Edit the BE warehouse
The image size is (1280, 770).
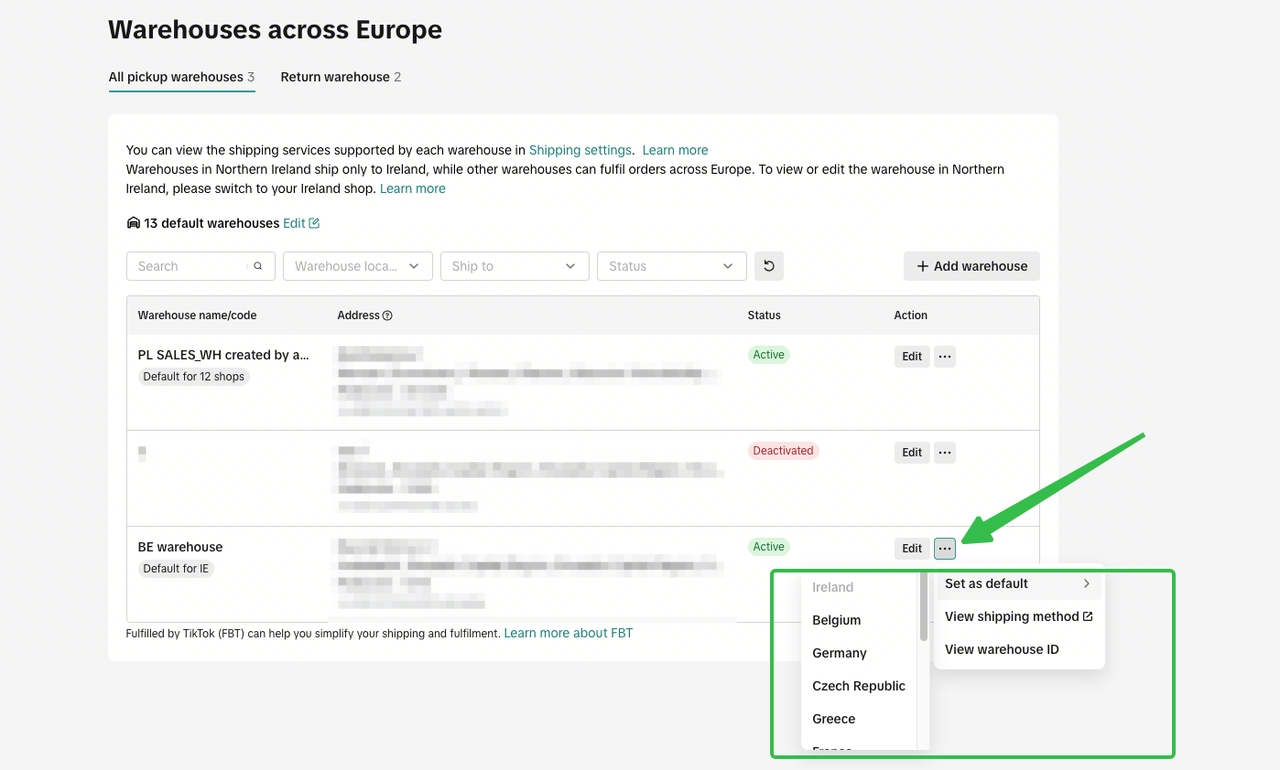(x=912, y=548)
